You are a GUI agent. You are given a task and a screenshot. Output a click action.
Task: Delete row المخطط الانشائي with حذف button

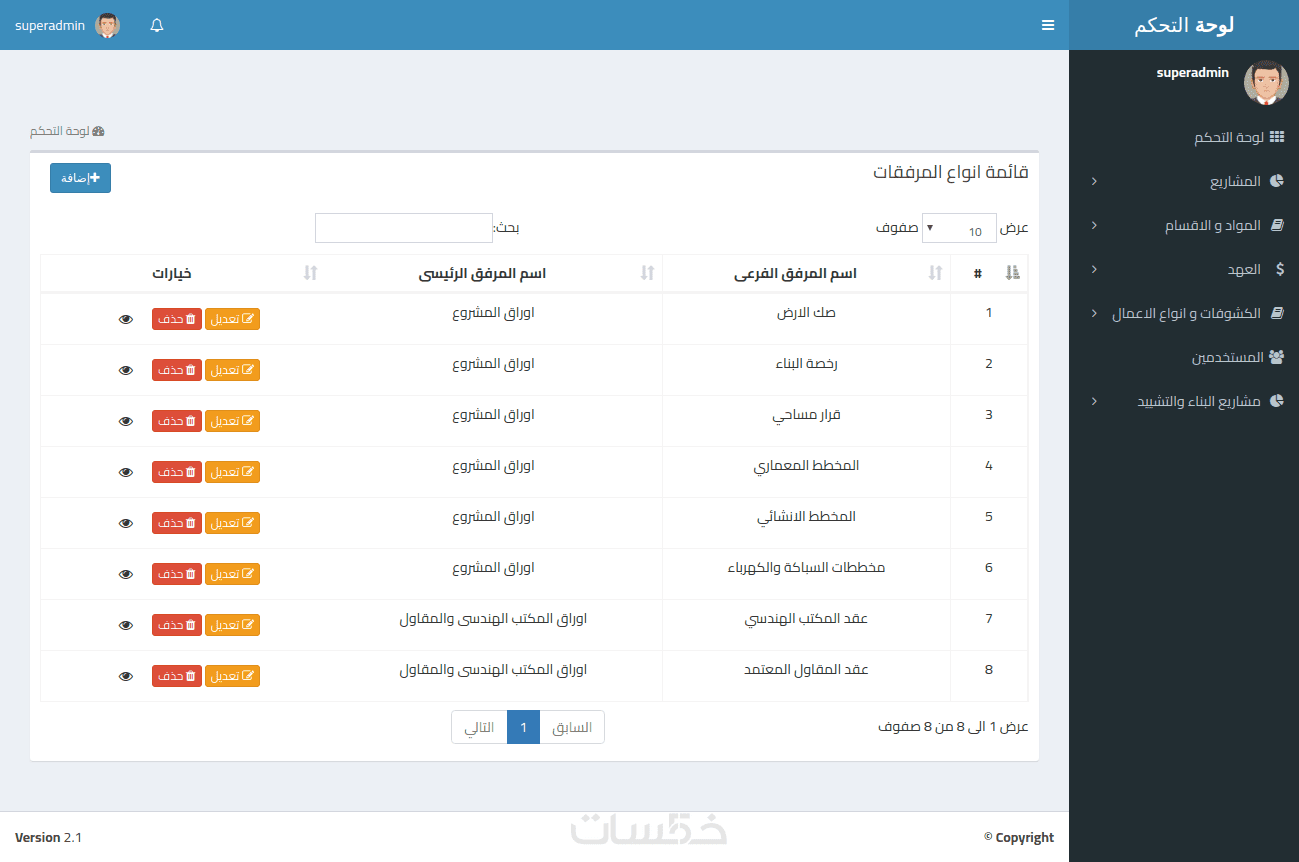tap(177, 523)
